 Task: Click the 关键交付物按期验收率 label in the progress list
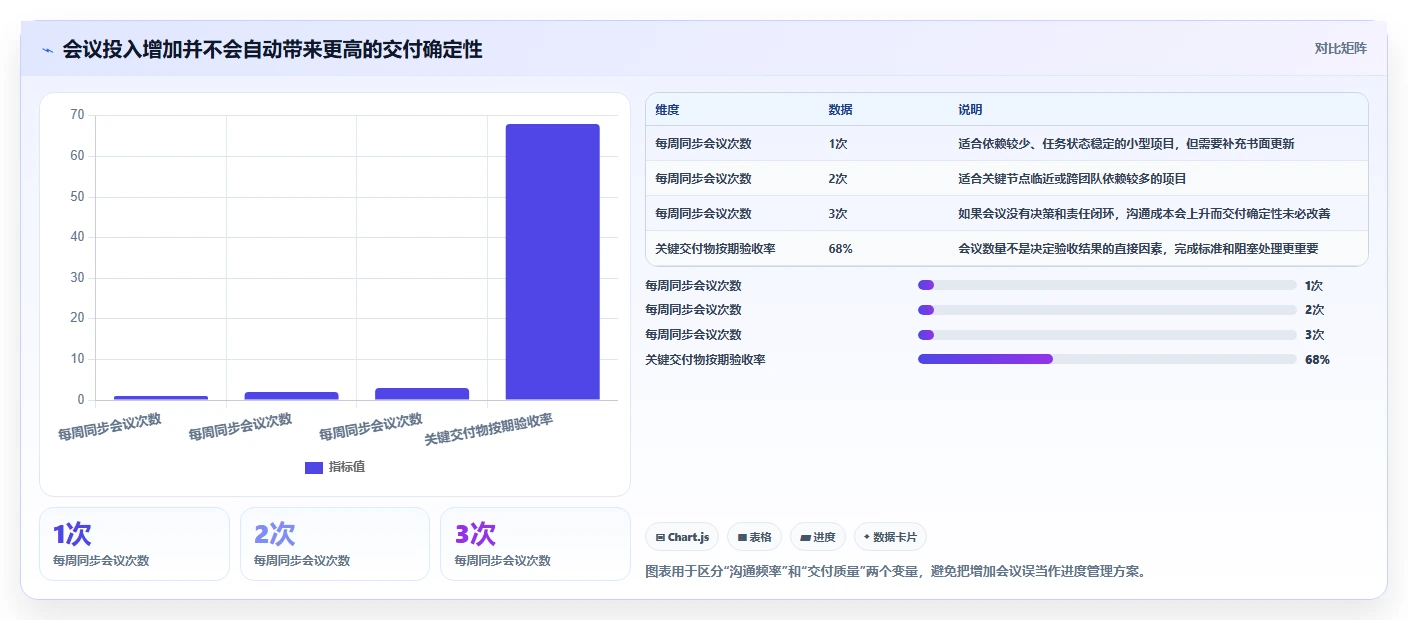point(706,359)
